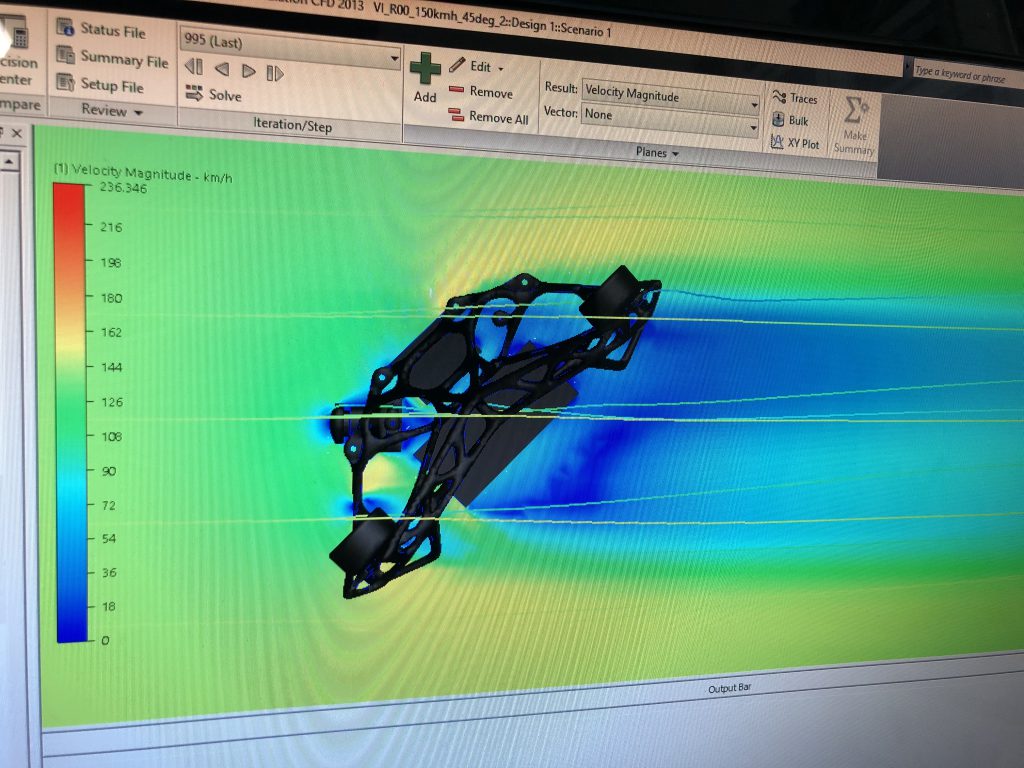Add a new plane with the green plus
The image size is (1024, 768).
tap(425, 78)
